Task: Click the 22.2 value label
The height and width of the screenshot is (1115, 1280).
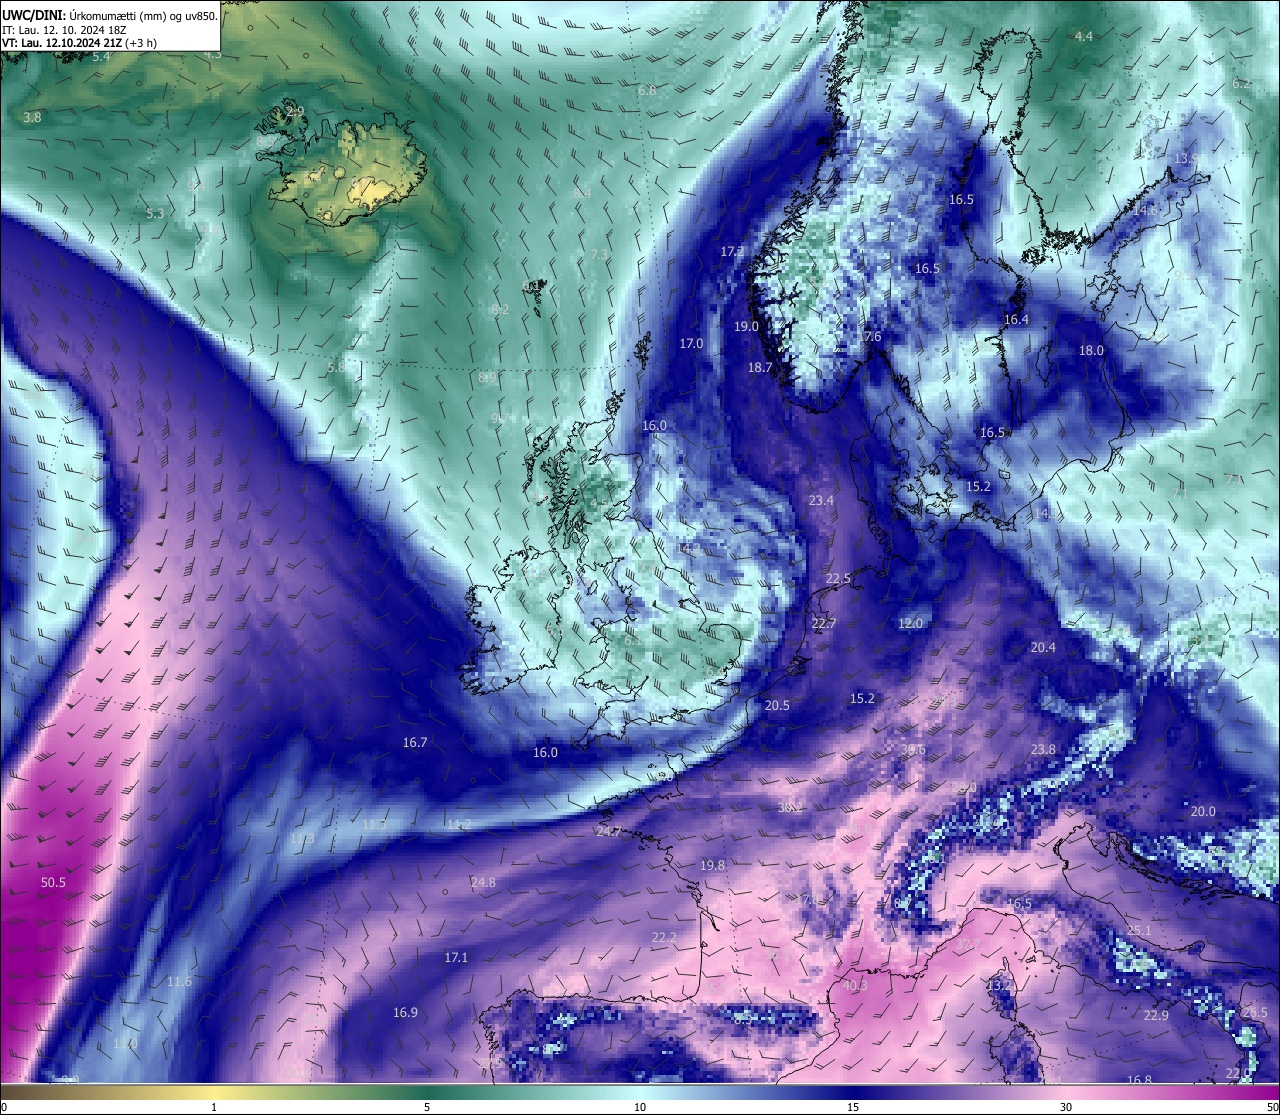Action: tap(664, 937)
